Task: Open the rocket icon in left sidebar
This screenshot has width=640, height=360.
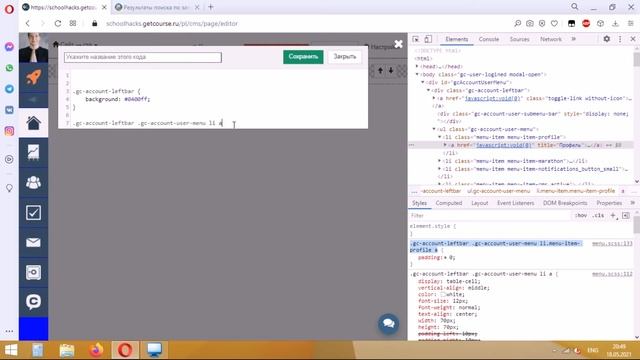Action: click(33, 77)
